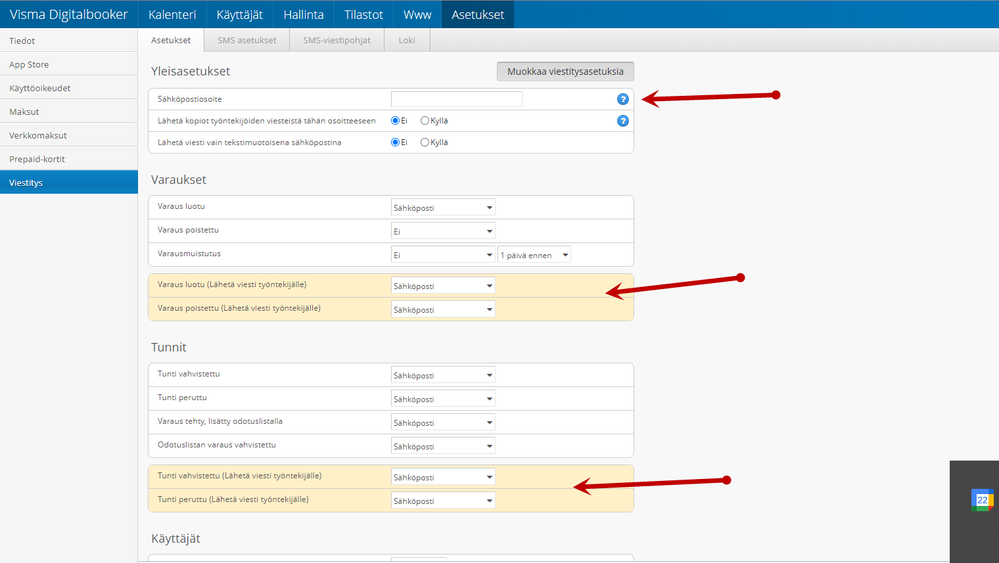Click Muokkaa viestitysasetuksia button
This screenshot has width=999, height=563.
click(x=565, y=71)
